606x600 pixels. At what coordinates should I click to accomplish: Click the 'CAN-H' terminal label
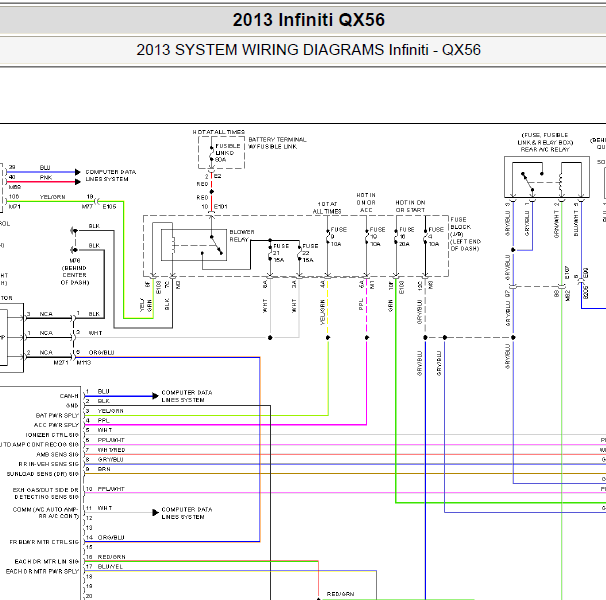[x=69, y=396]
